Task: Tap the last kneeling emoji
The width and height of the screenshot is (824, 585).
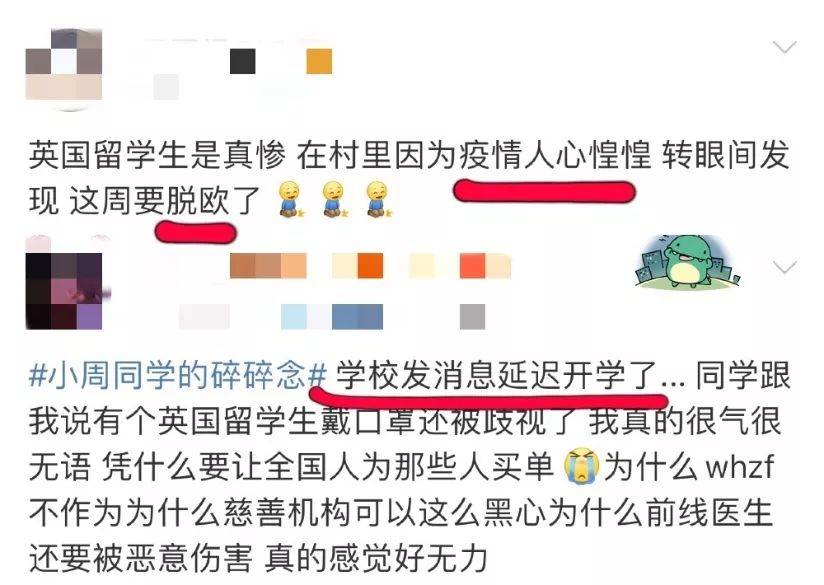Action: pos(378,199)
